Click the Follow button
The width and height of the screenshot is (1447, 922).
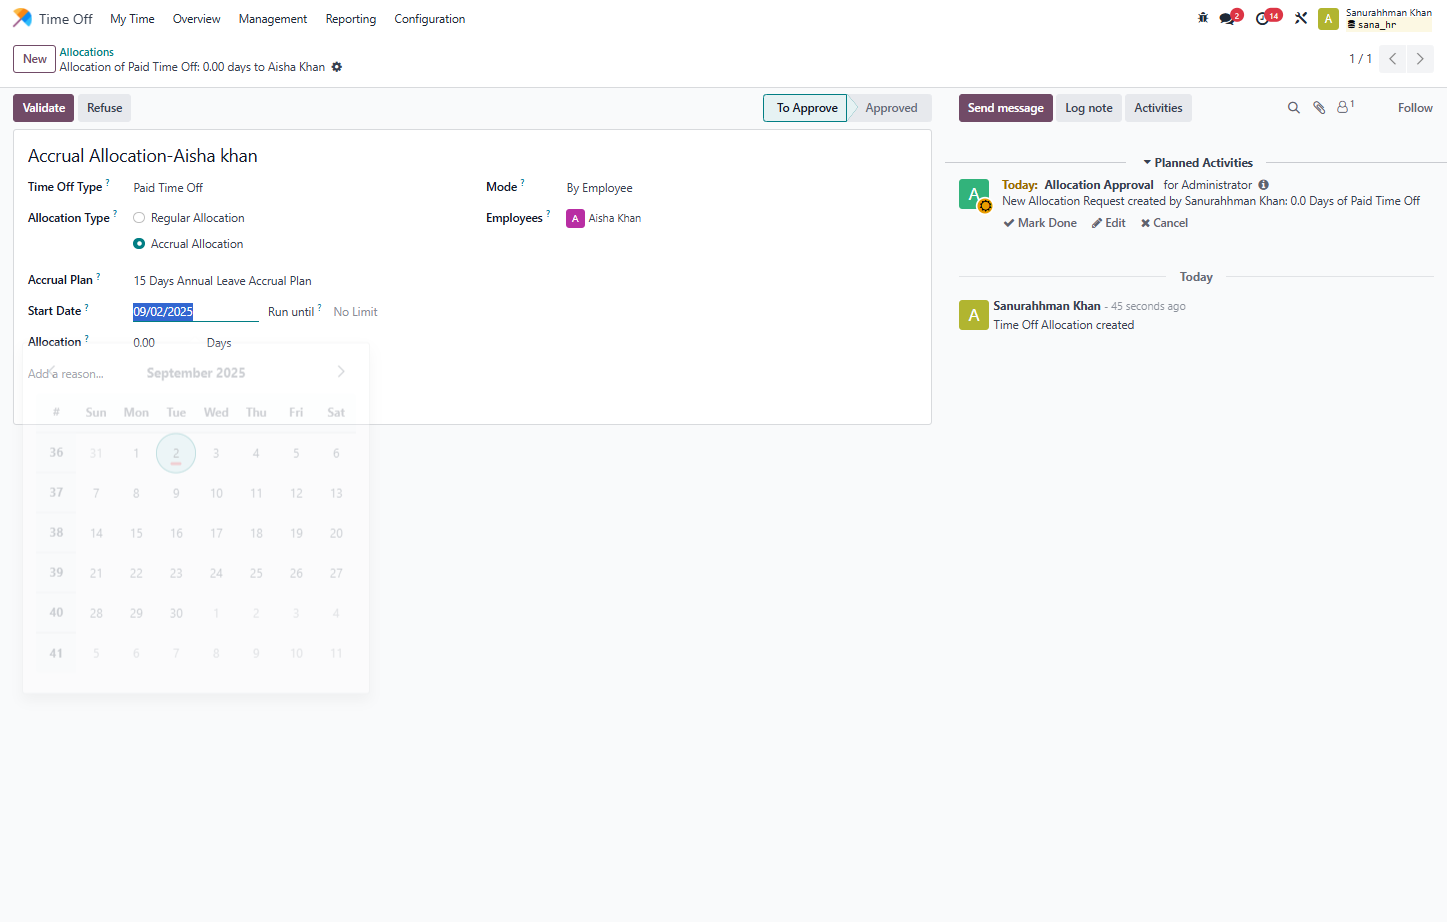[1415, 108]
